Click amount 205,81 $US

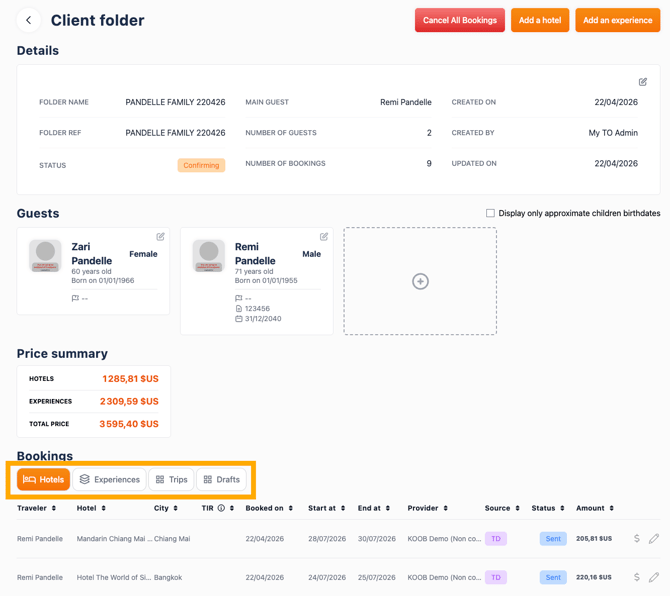[x=594, y=539]
